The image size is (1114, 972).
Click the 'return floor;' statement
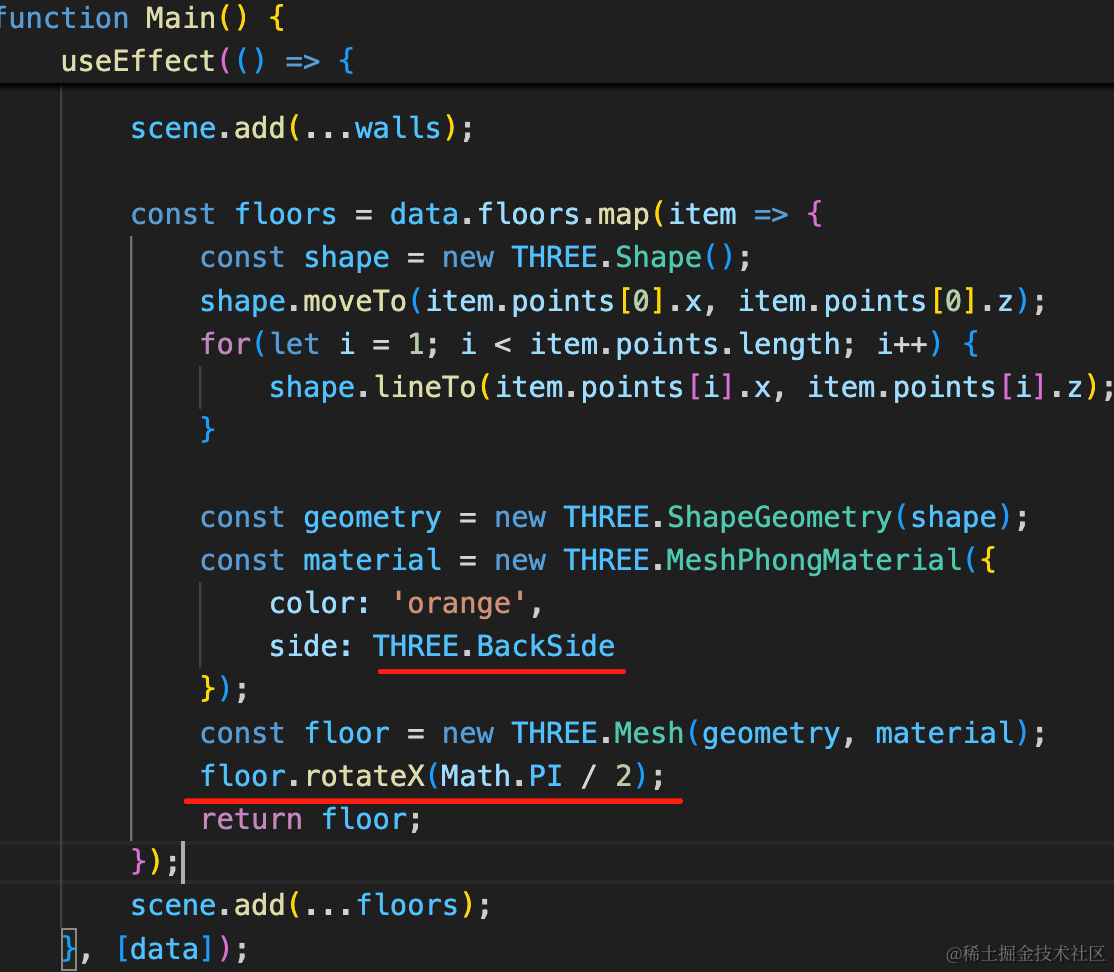click(x=311, y=819)
